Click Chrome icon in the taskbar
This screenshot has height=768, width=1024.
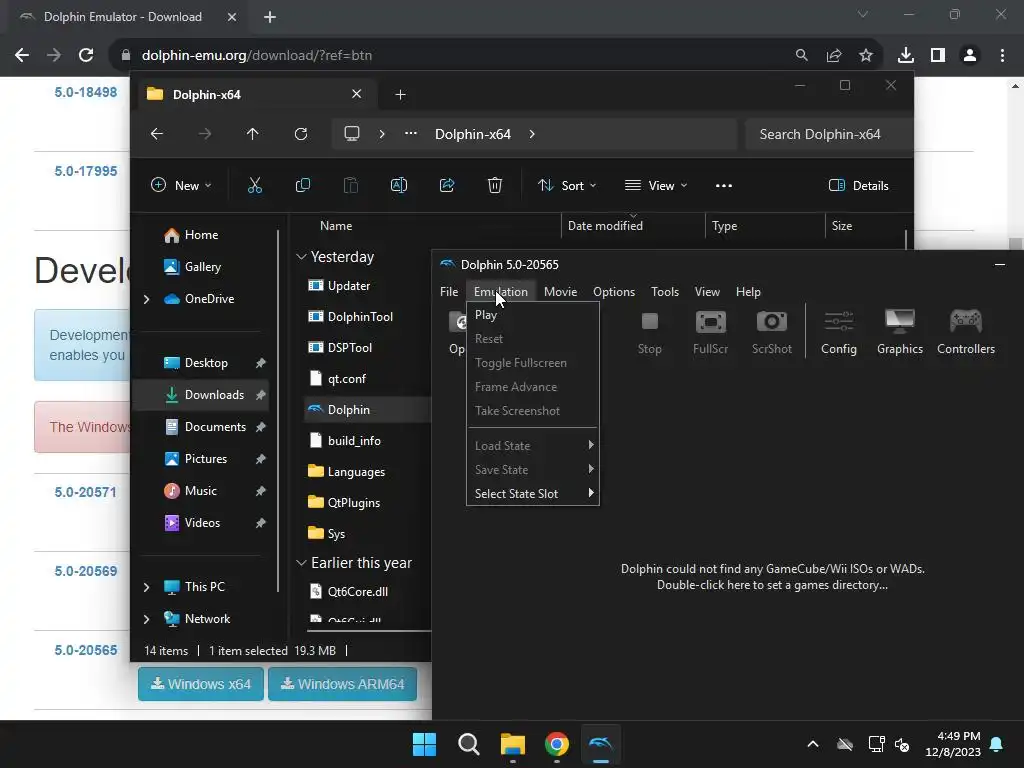tap(557, 744)
